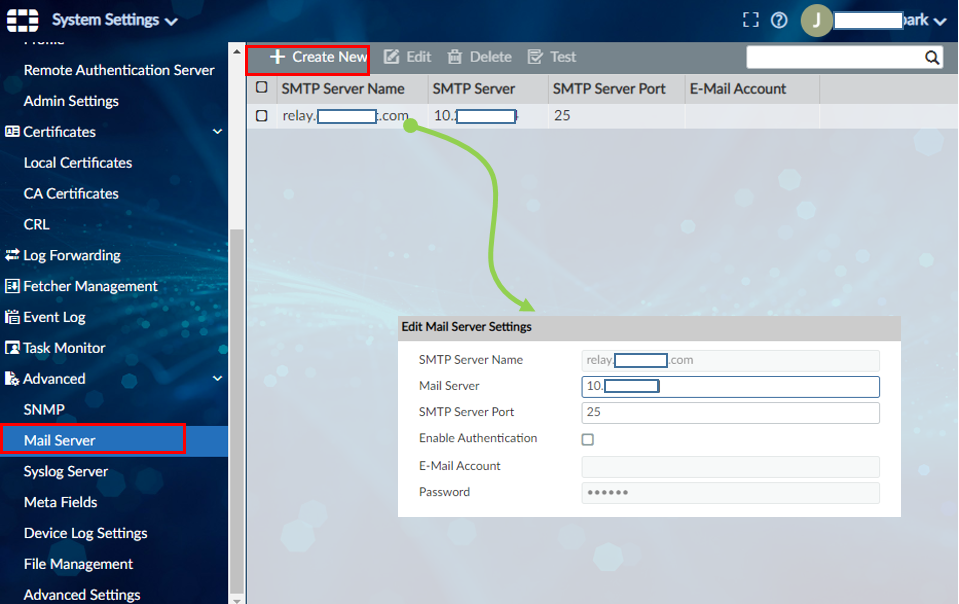The height and width of the screenshot is (604, 959).
Task: Click the Log Forwarding arrows icon
Action: tap(12, 255)
